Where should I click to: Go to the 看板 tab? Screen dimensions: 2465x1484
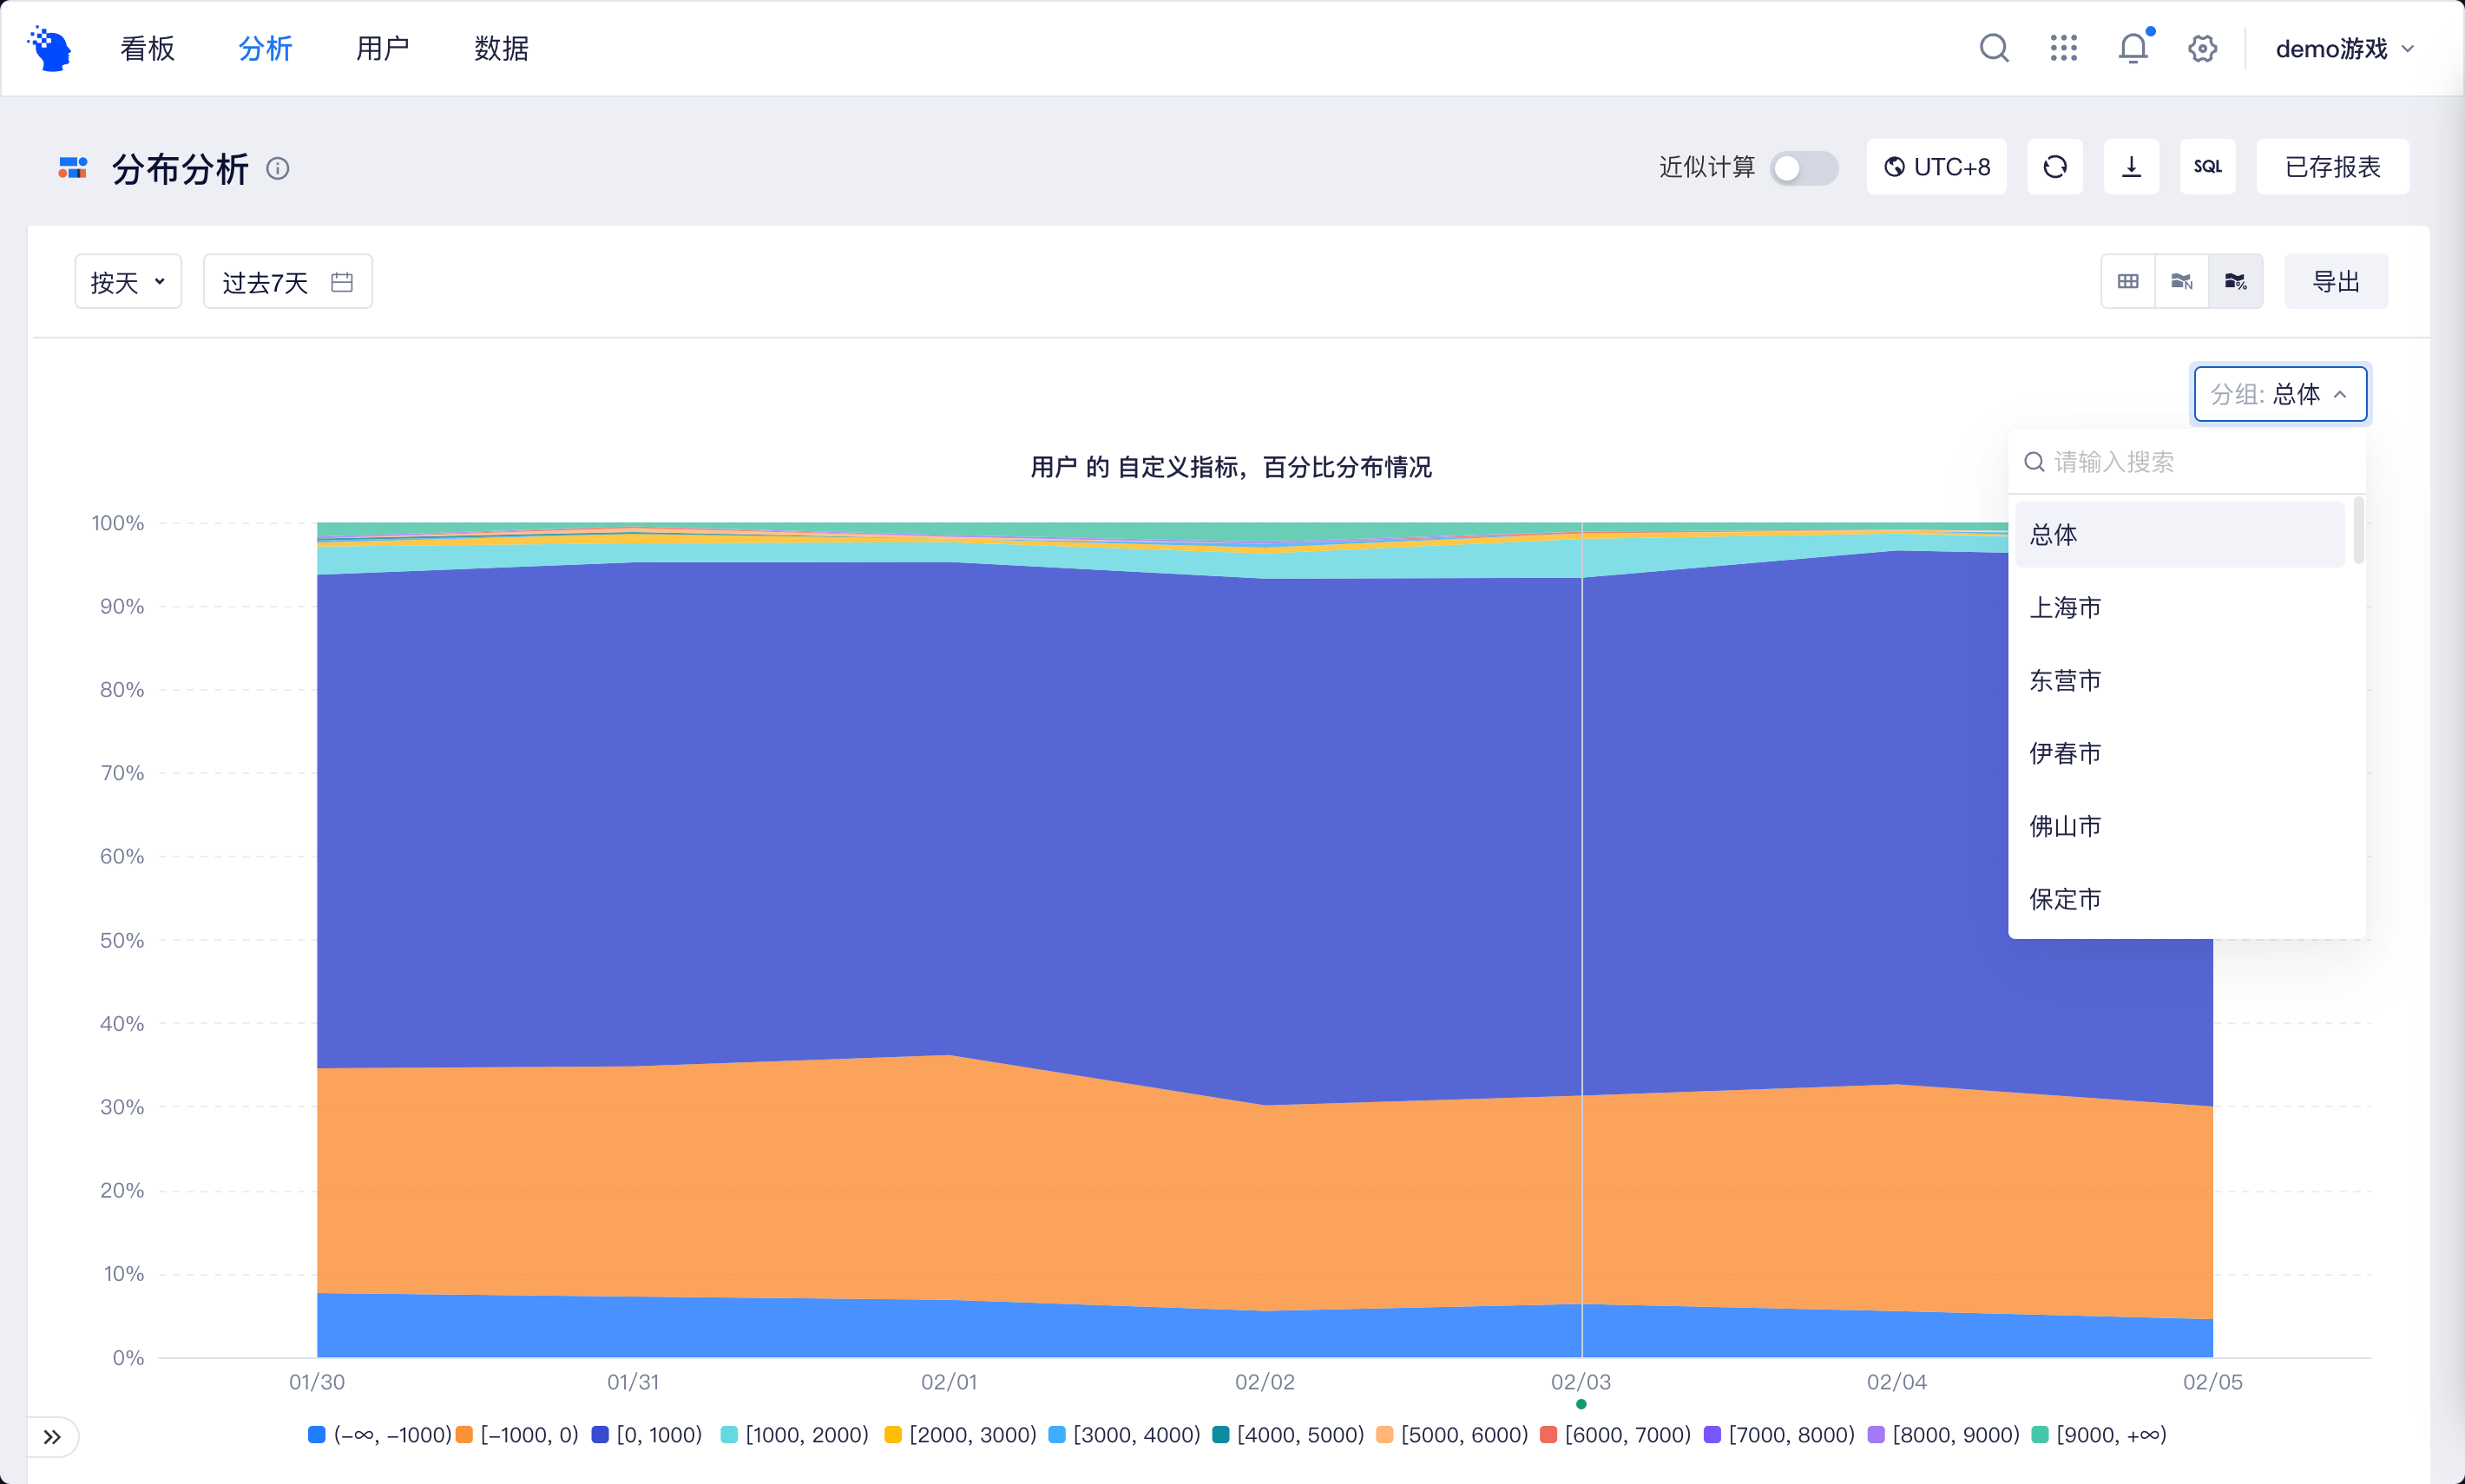(147, 49)
